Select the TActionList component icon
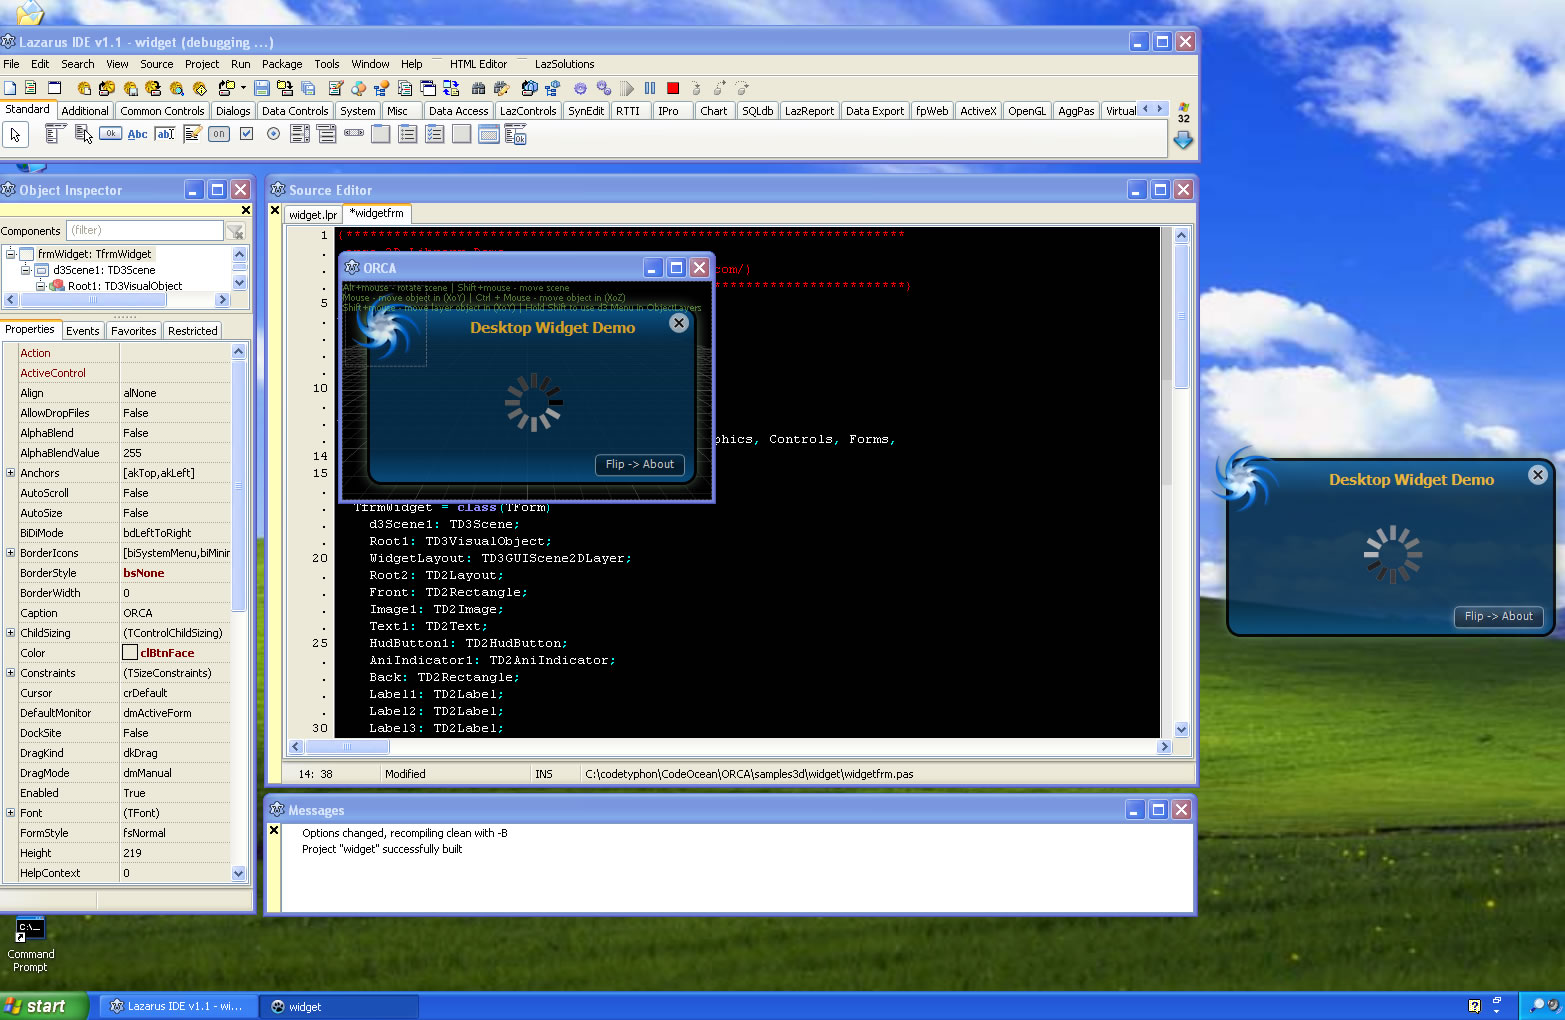The width and height of the screenshot is (1565, 1020). (x=516, y=134)
